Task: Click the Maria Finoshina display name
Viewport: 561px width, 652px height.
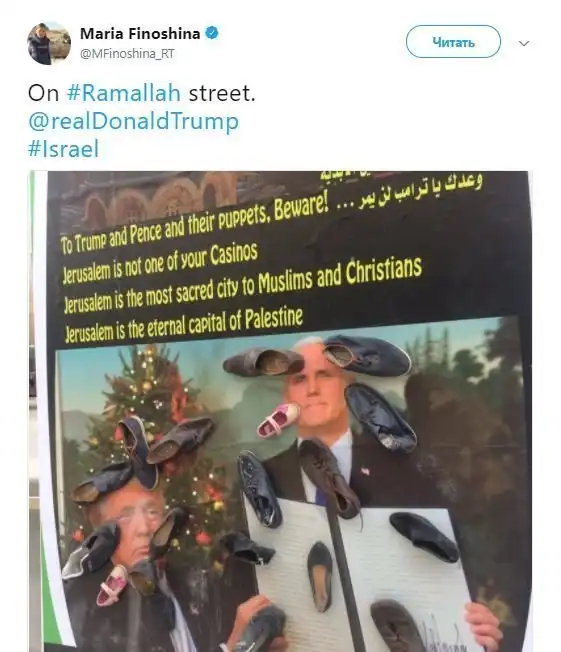Action: pyautogui.click(x=140, y=33)
